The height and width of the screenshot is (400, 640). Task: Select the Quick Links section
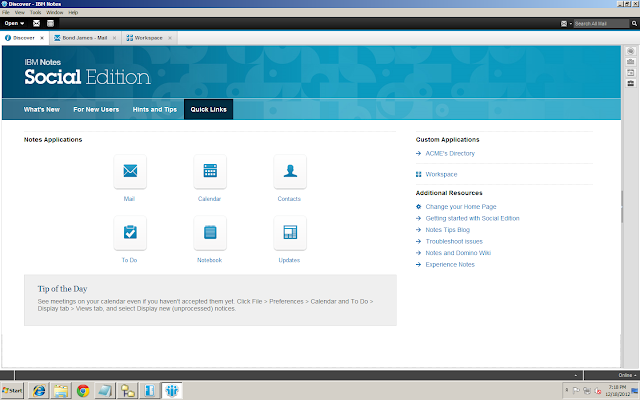point(209,109)
